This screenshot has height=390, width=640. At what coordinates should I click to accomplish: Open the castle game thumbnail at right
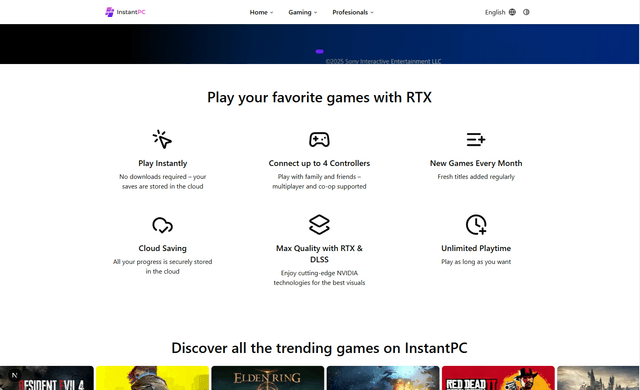598,378
